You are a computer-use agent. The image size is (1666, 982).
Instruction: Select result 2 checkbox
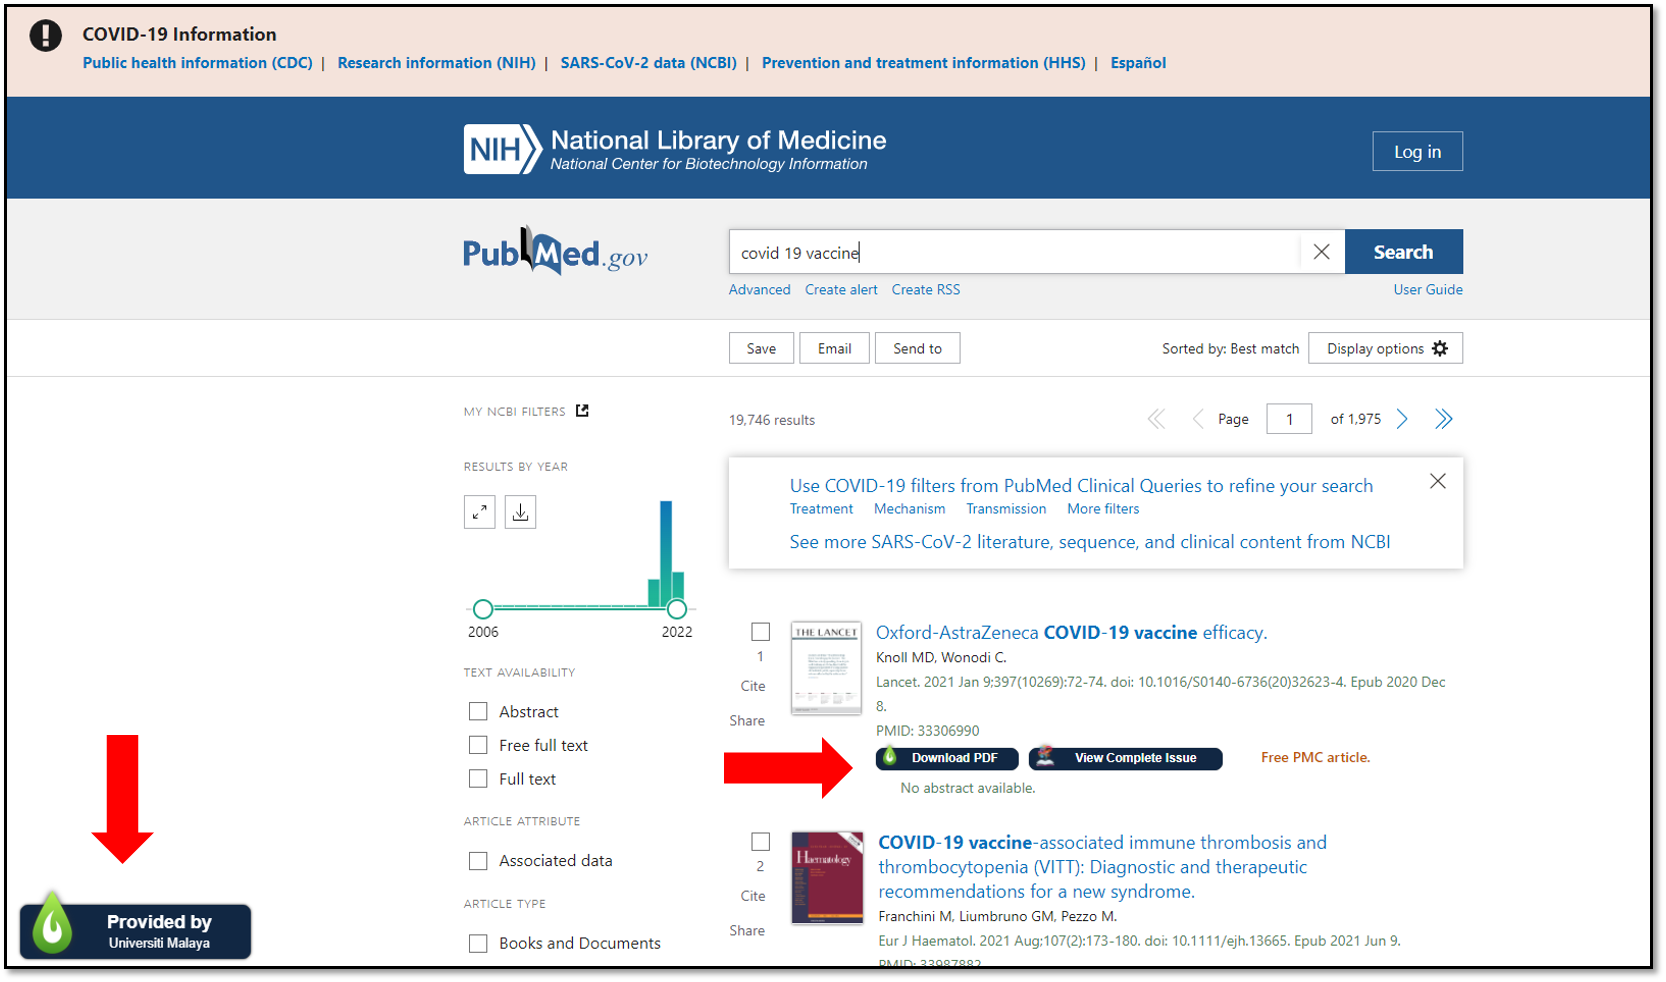coord(761,842)
